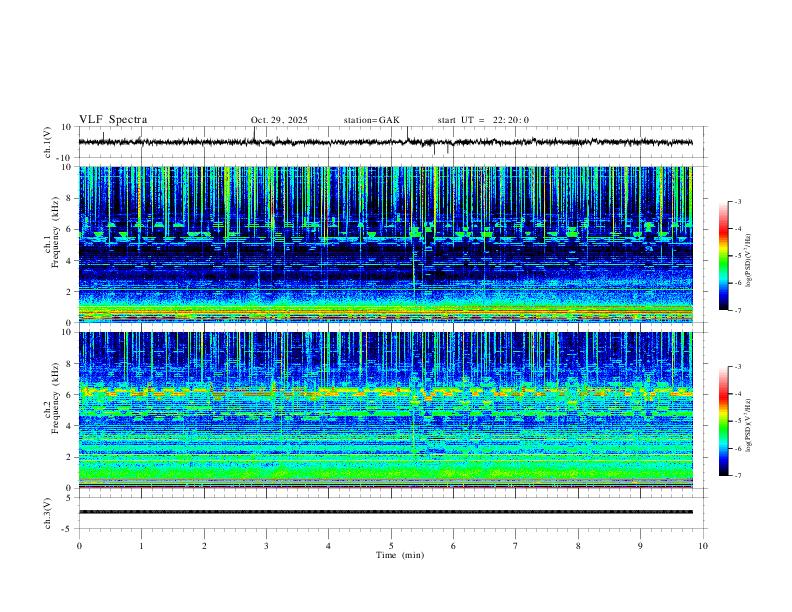The height and width of the screenshot is (612, 792).
Task: Click the ch.1 color bar log(PSD) unit label
Action: [x=749, y=260]
